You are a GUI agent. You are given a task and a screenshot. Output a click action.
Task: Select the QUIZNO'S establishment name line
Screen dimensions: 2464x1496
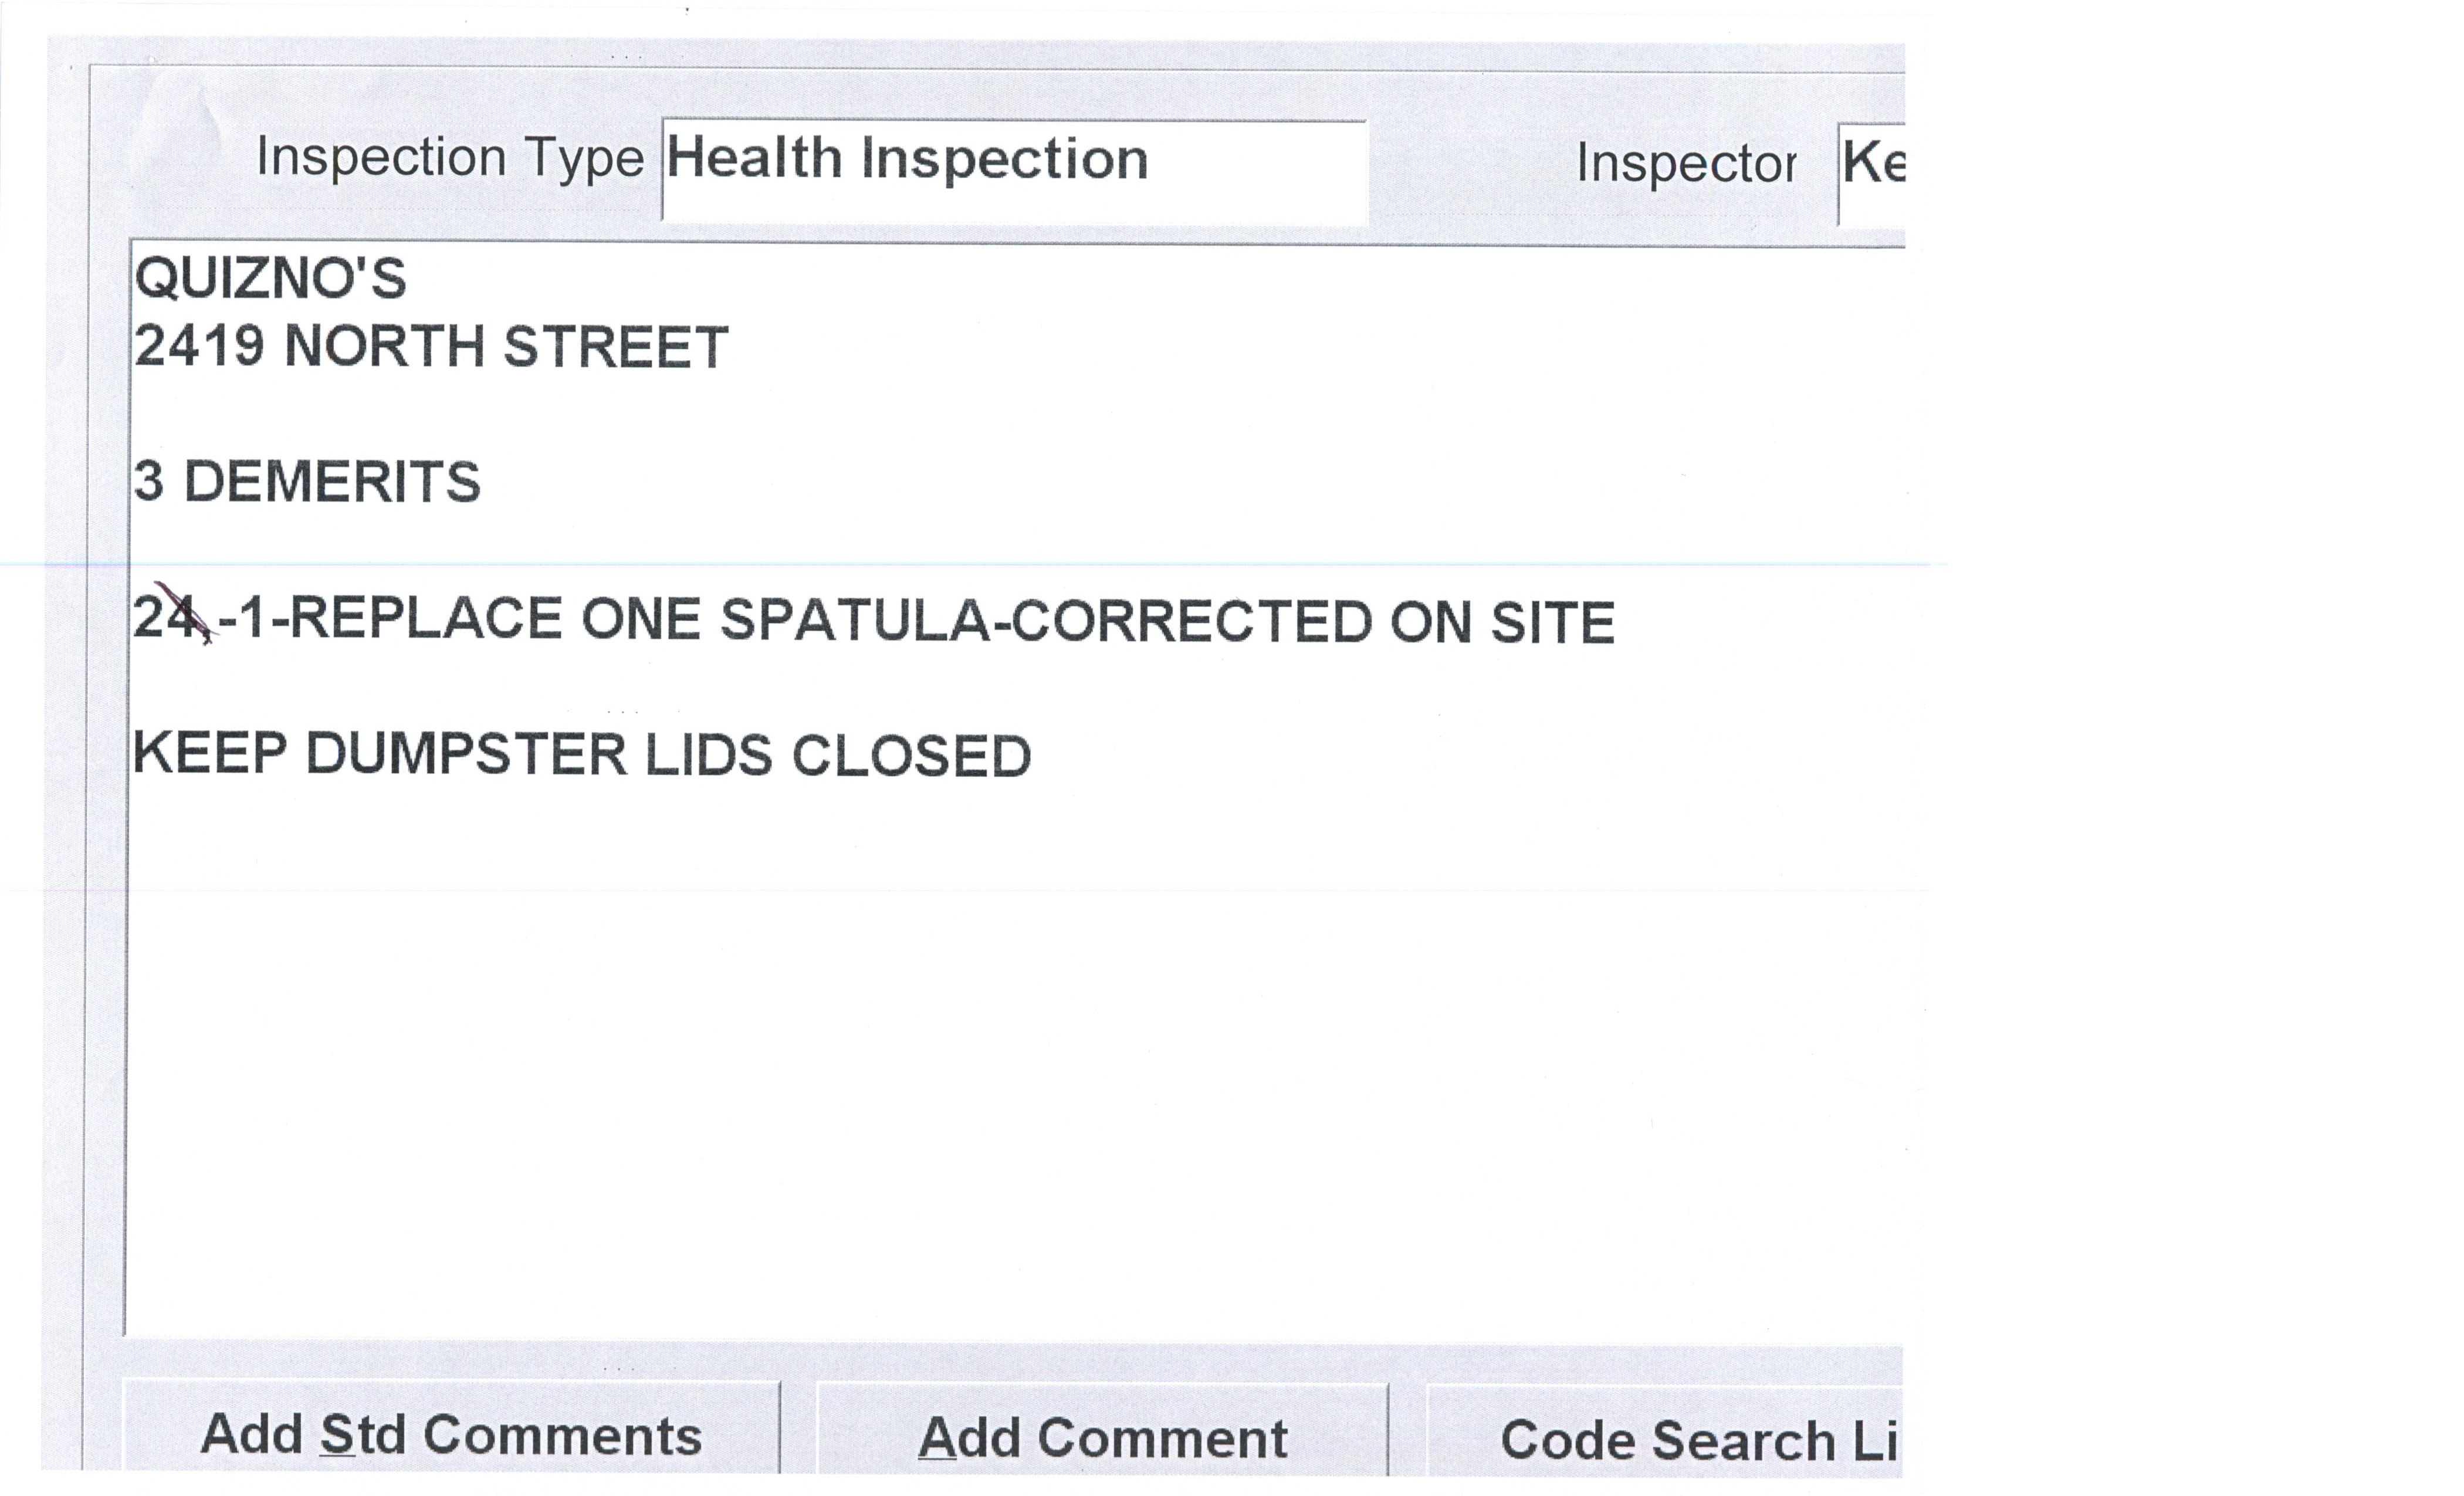click(x=271, y=278)
